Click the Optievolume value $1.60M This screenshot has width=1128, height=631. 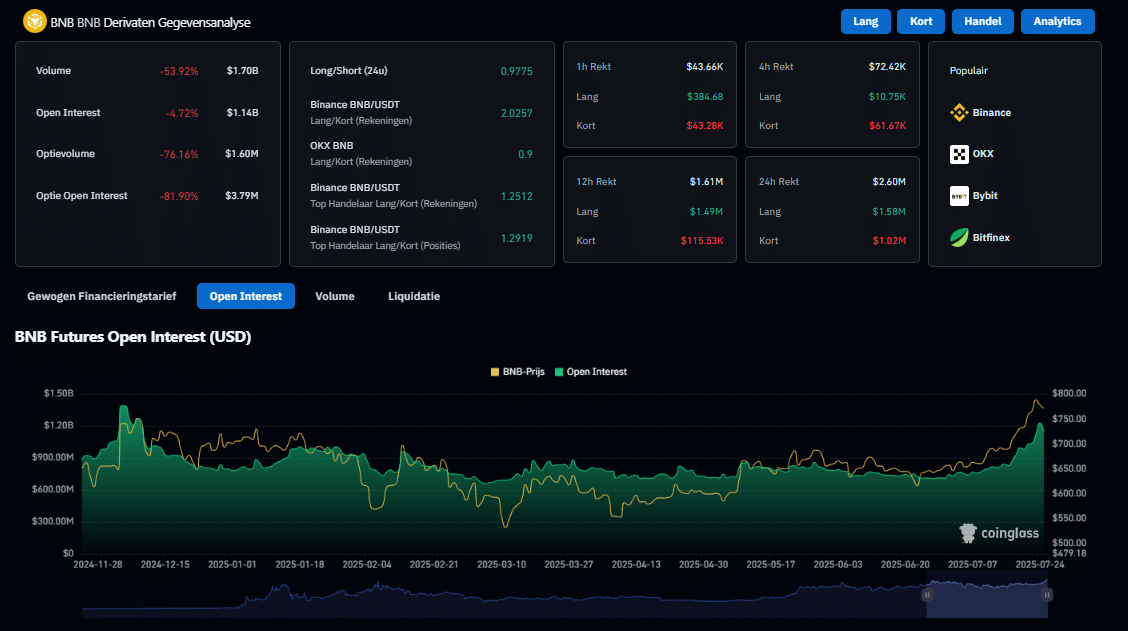[242, 154]
